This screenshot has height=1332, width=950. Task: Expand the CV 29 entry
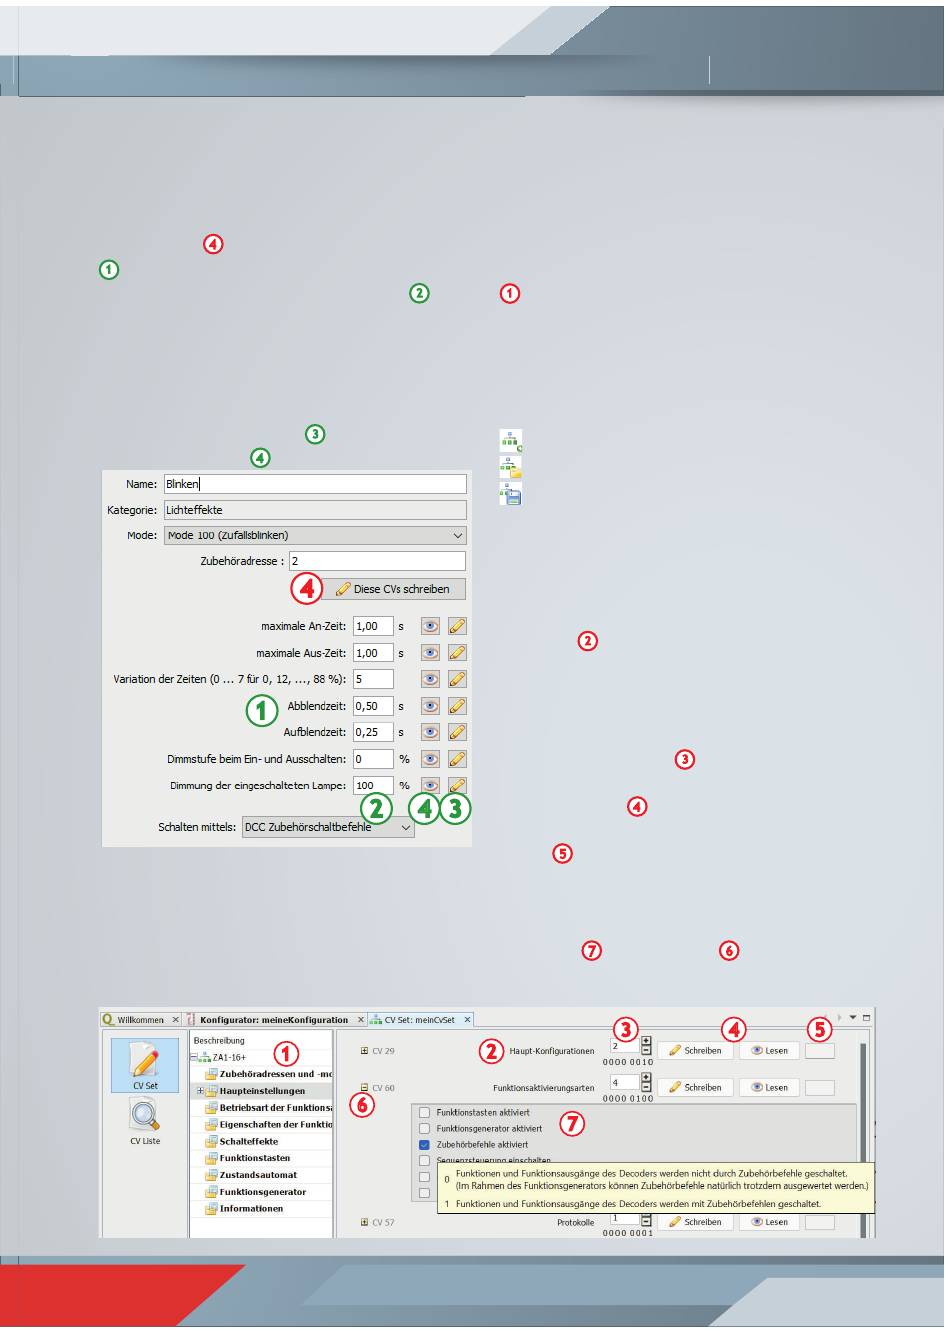pos(364,1051)
